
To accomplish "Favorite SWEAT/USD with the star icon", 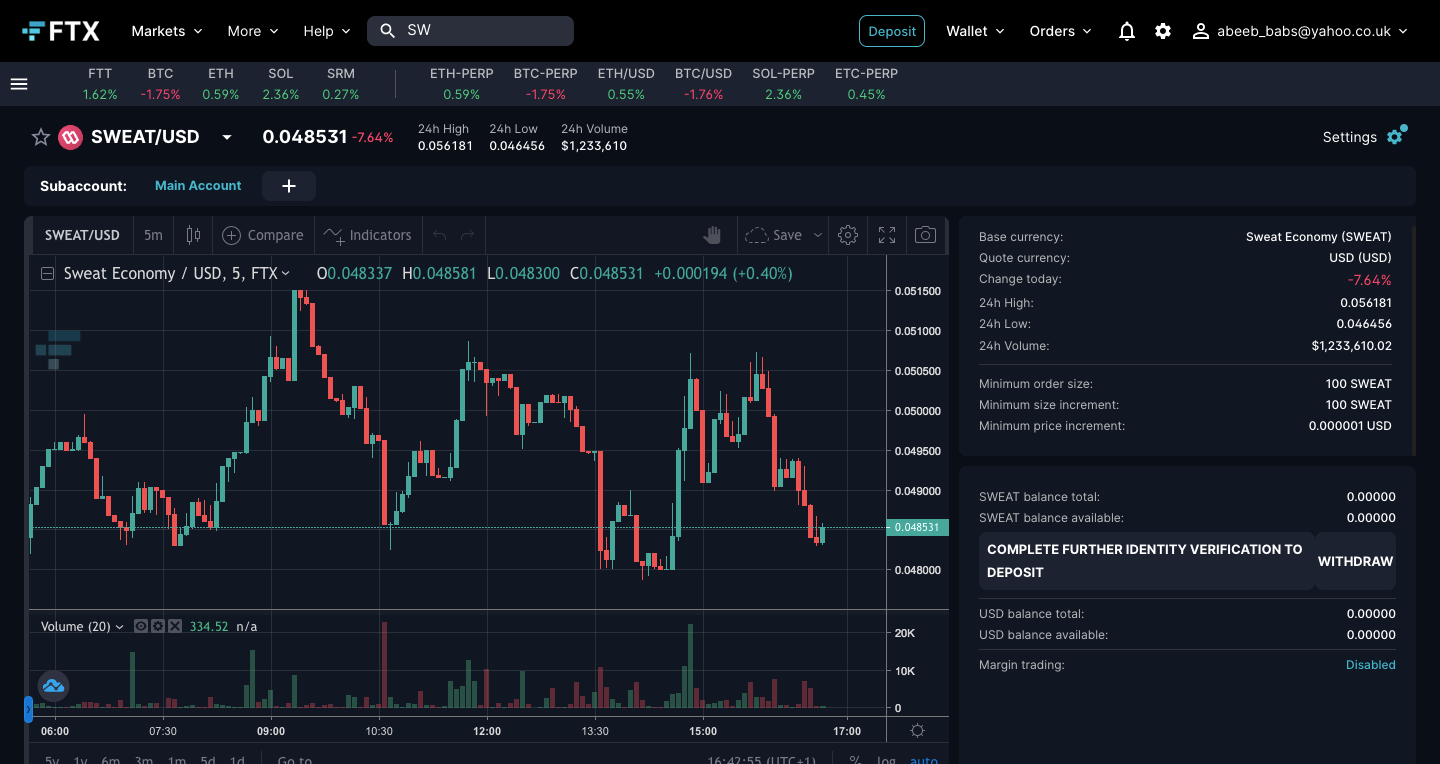I will click(41, 137).
